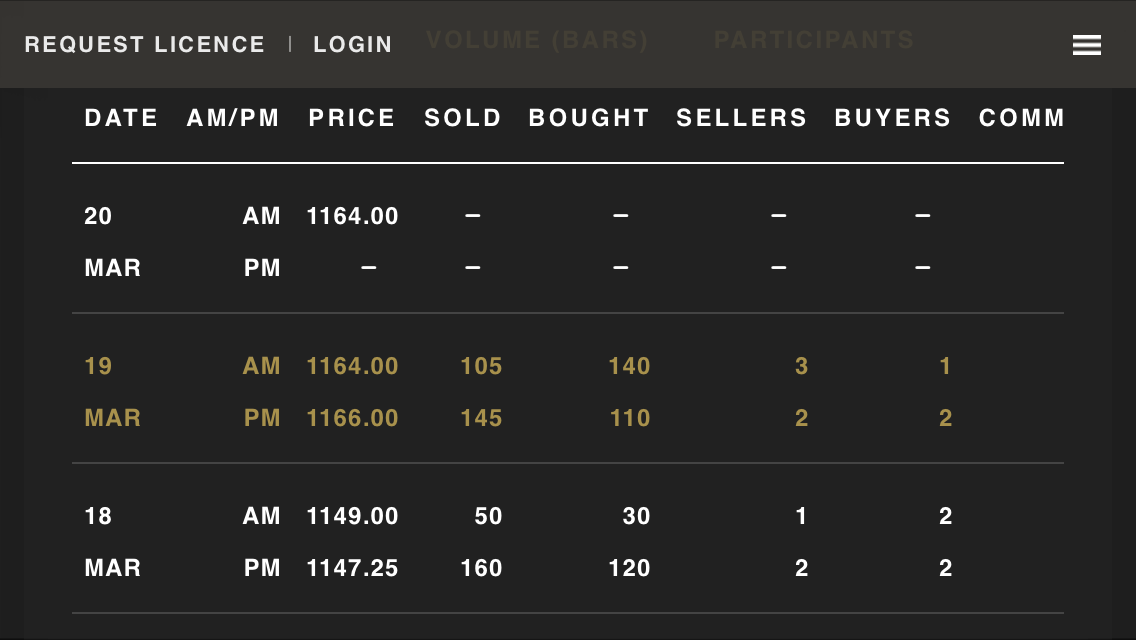
Task: Click the Comm column header
Action: pos(1022,117)
